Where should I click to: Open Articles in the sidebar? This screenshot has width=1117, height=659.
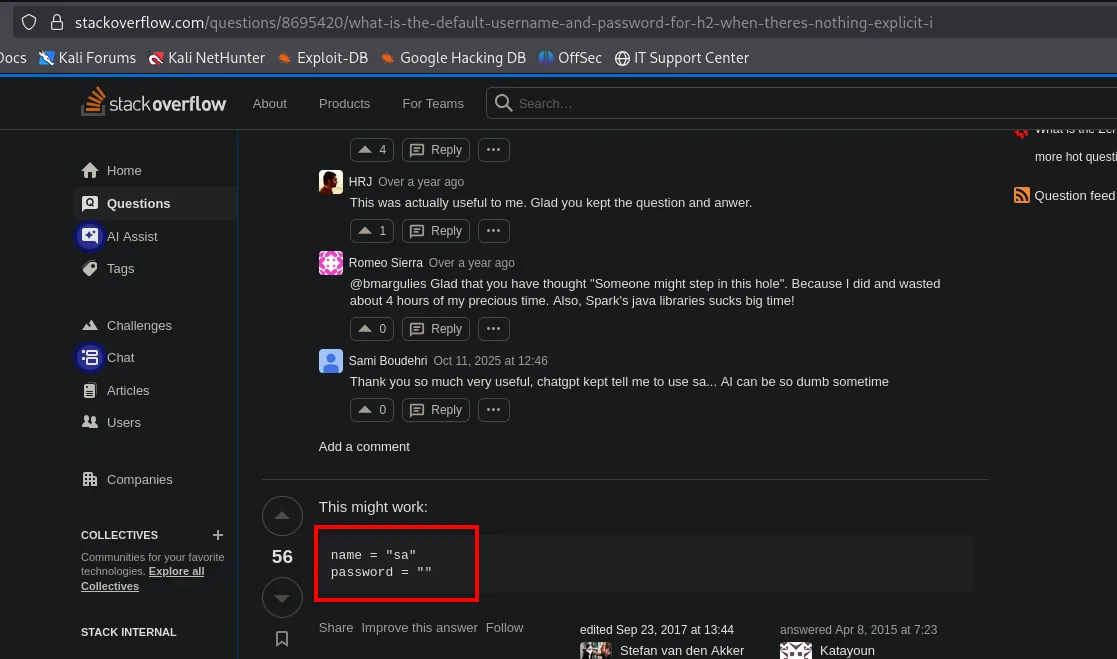[155, 390]
